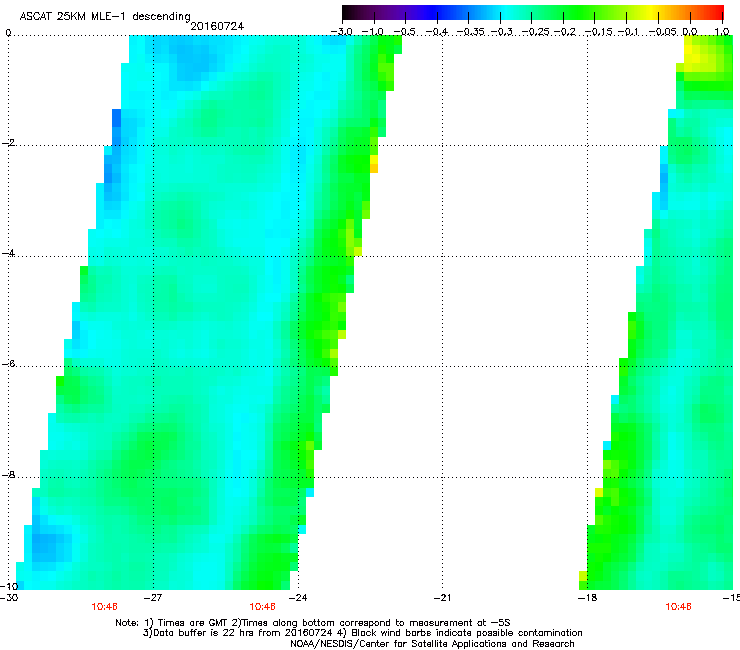Click the "ASCAT 25KM MLE-1 descending" title
Image resolution: width=740 pixels, height=650 pixels.
(x=105, y=16)
